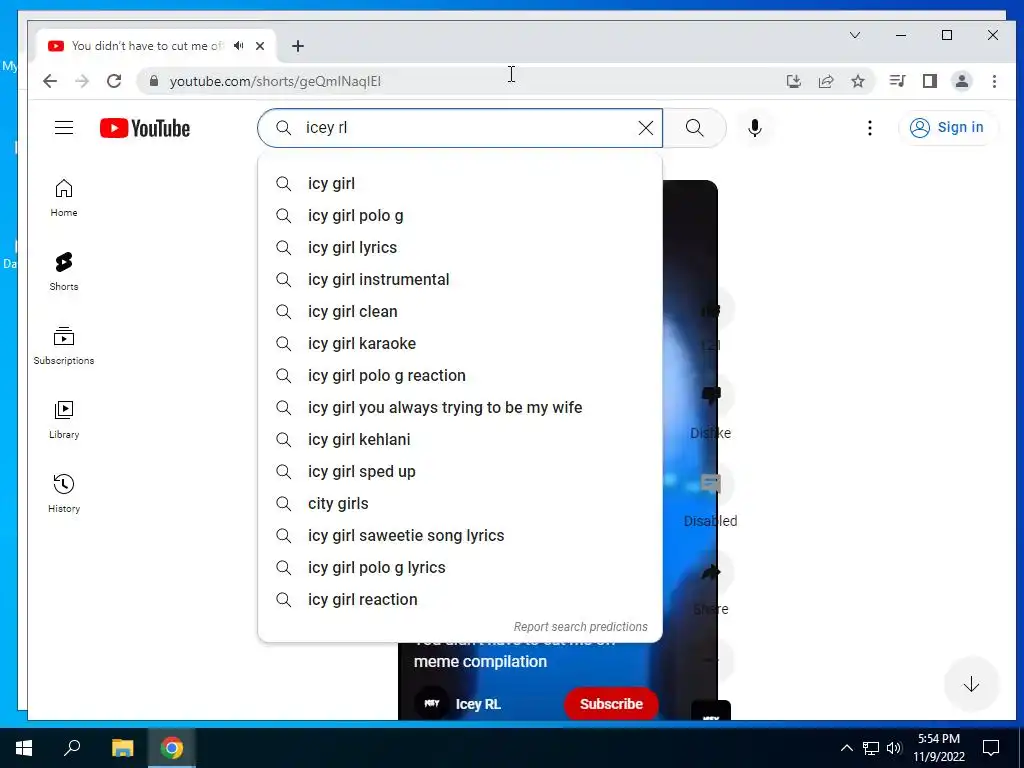Choose the 'icy girl karaoke' suggestion
Image resolution: width=1024 pixels, height=768 pixels.
(x=460, y=344)
